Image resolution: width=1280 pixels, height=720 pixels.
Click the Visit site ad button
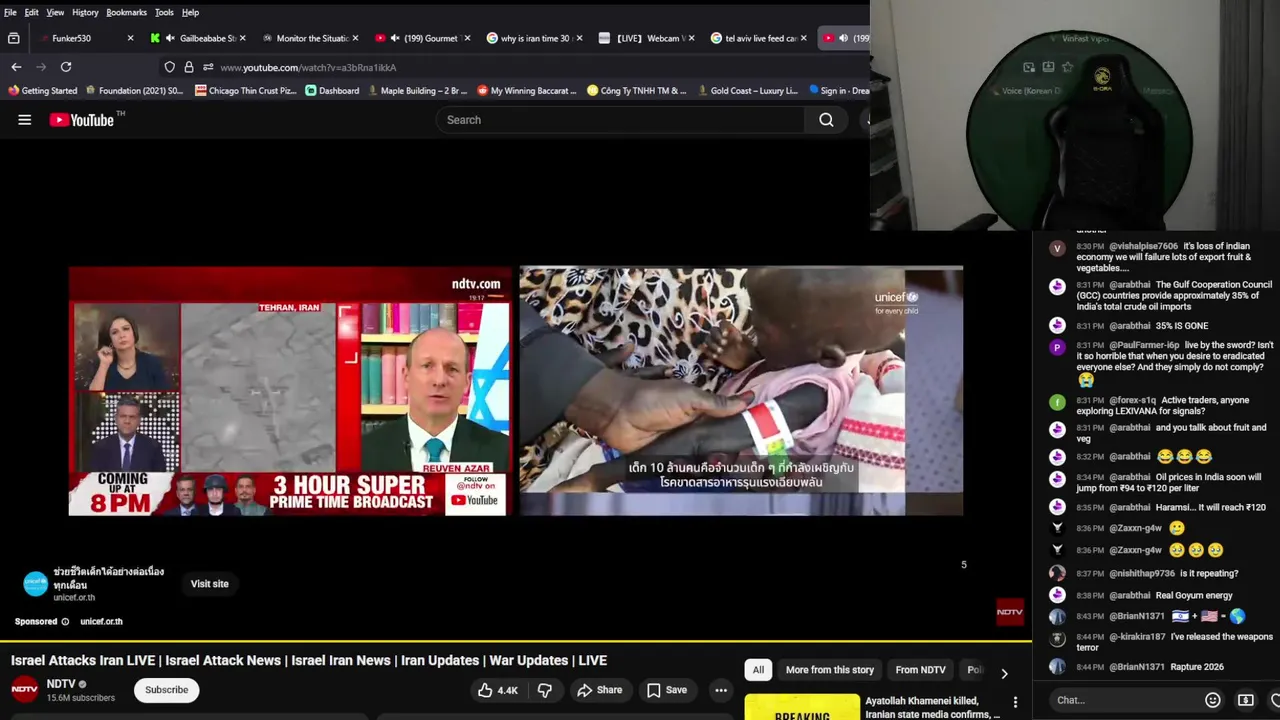(x=209, y=584)
